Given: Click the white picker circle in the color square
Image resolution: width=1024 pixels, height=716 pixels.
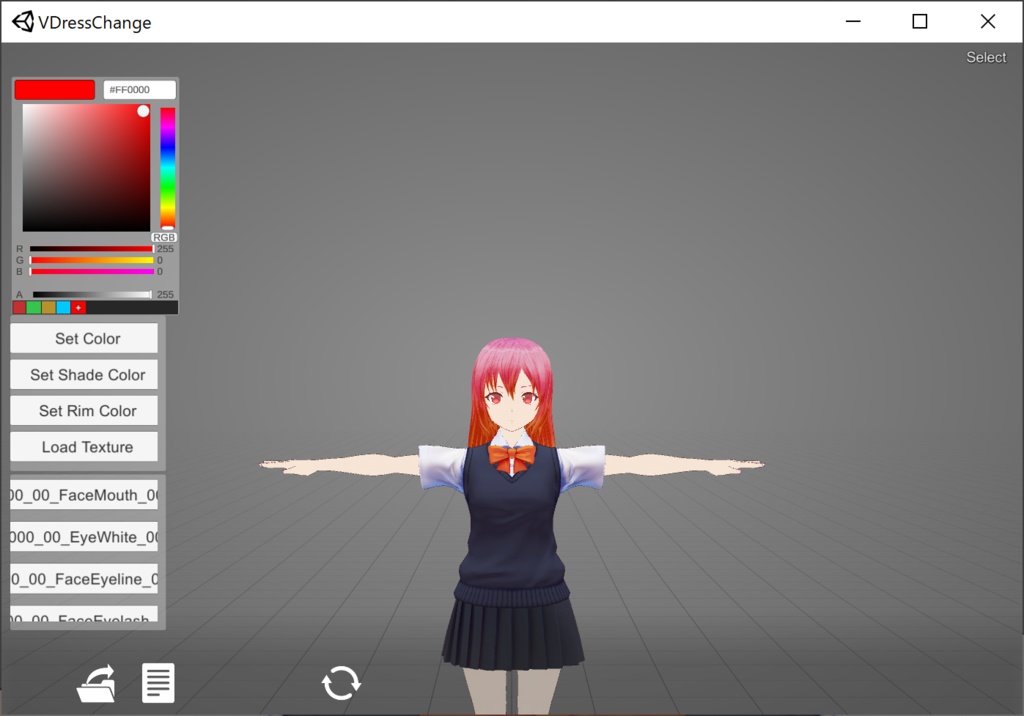Looking at the screenshot, I should click(143, 111).
